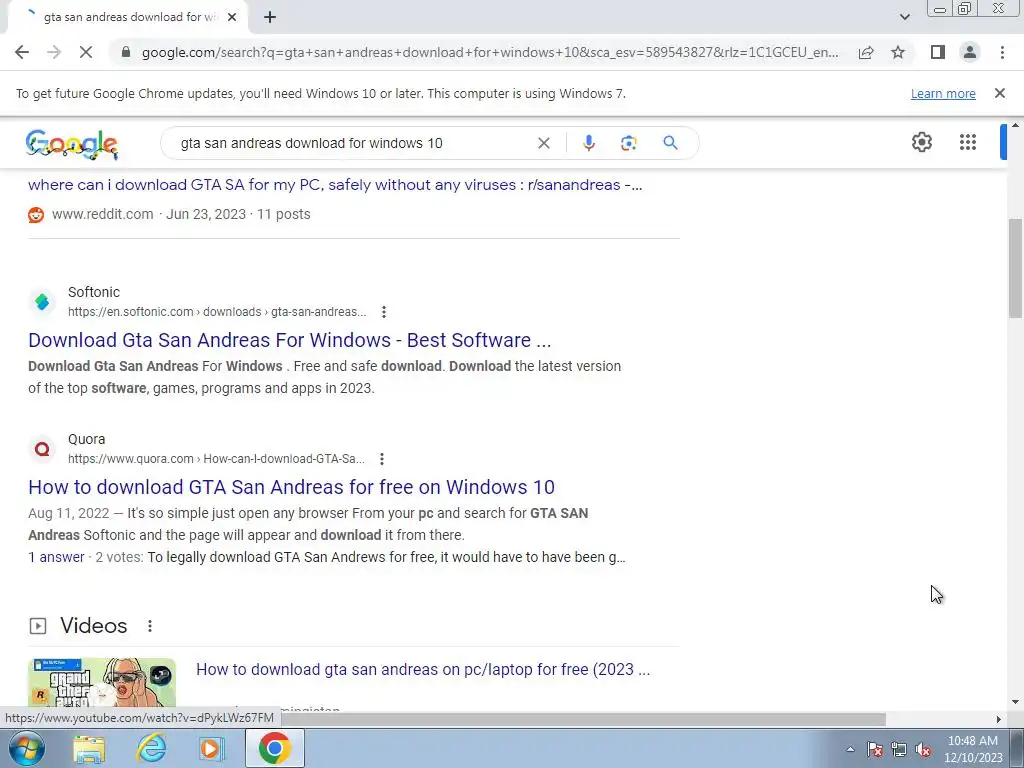Image resolution: width=1024 pixels, height=768 pixels.
Task: Open Download Gta San Andreas For Windows link
Action: point(289,340)
